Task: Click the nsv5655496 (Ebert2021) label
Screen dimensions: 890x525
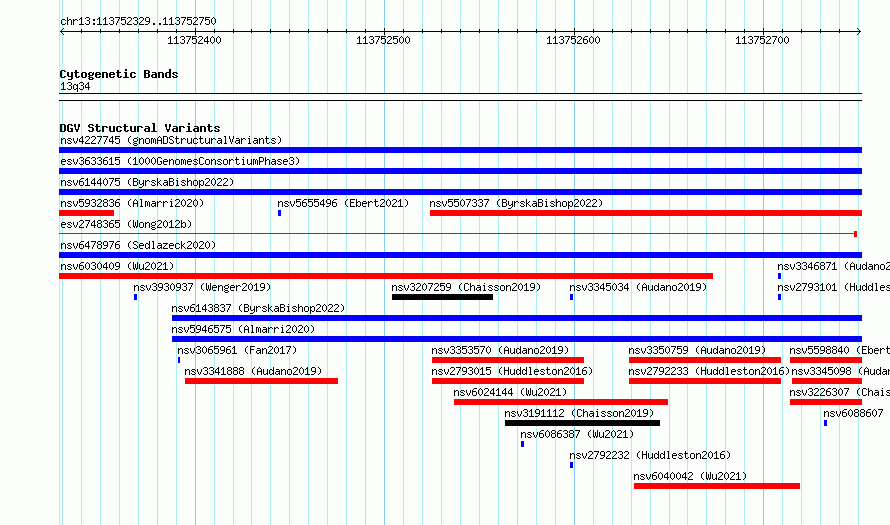Action: click(343, 203)
